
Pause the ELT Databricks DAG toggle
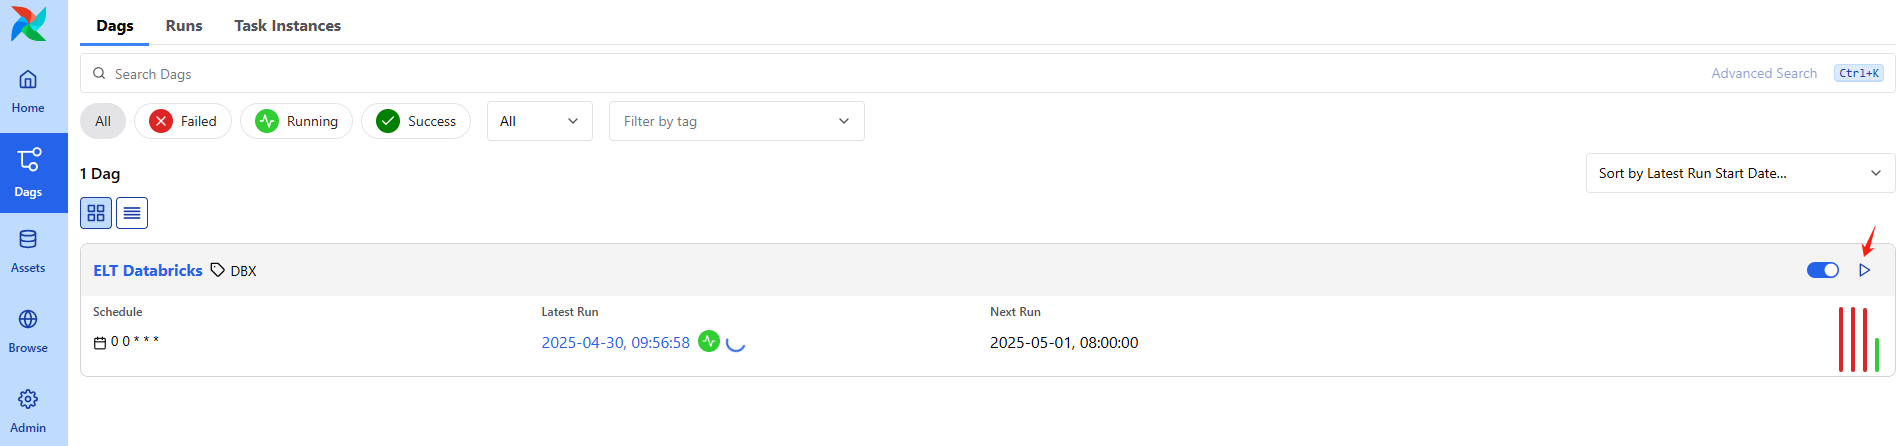point(1823,270)
